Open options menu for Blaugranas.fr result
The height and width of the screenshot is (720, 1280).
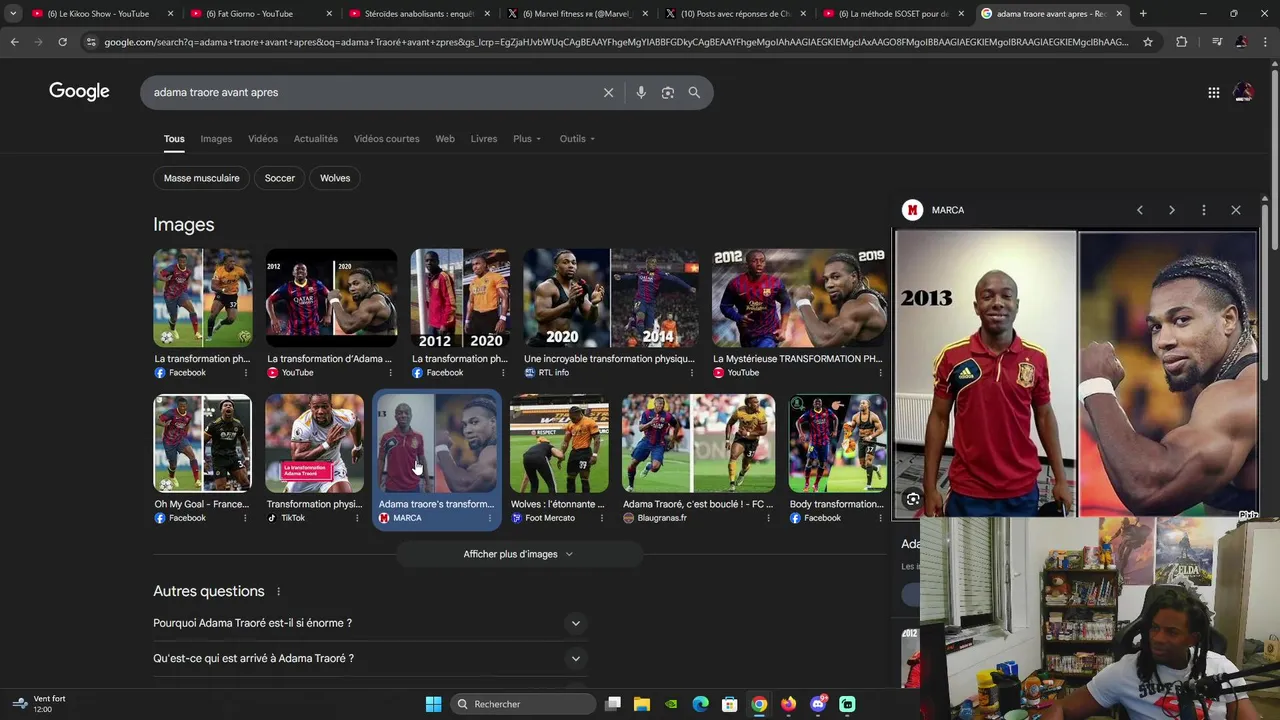point(770,518)
